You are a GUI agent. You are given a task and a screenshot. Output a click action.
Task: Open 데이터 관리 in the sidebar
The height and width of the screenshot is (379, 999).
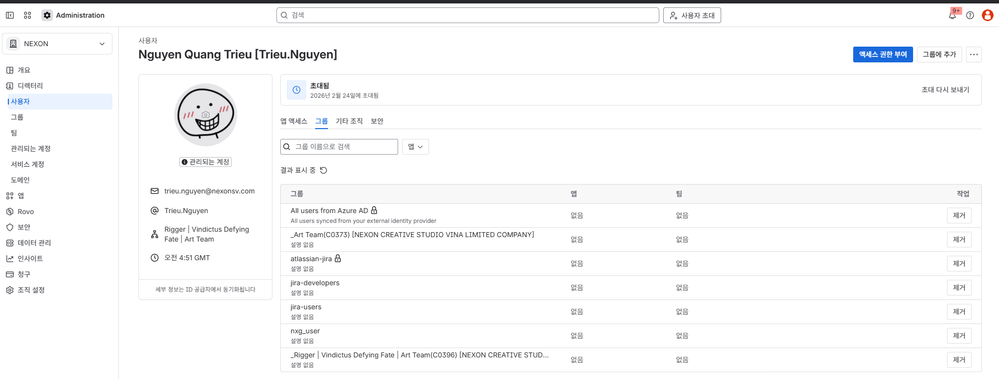pos(58,243)
